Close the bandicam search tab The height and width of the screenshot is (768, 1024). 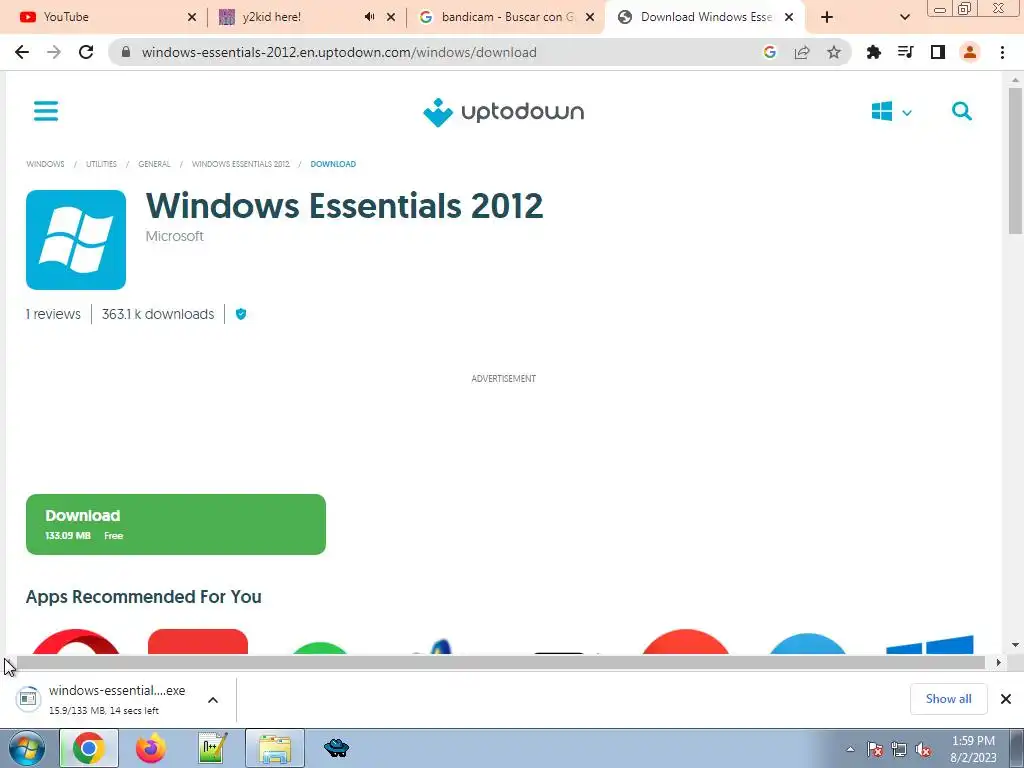tap(590, 17)
